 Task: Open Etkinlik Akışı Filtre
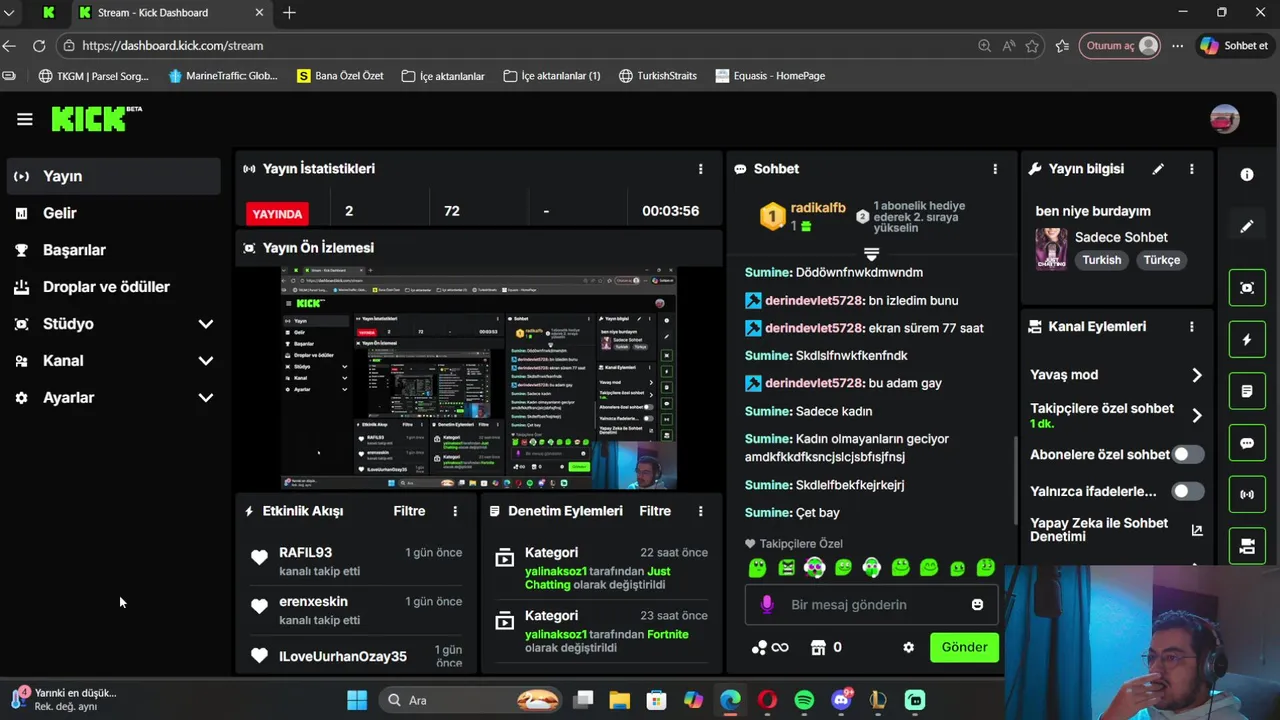pyautogui.click(x=409, y=511)
